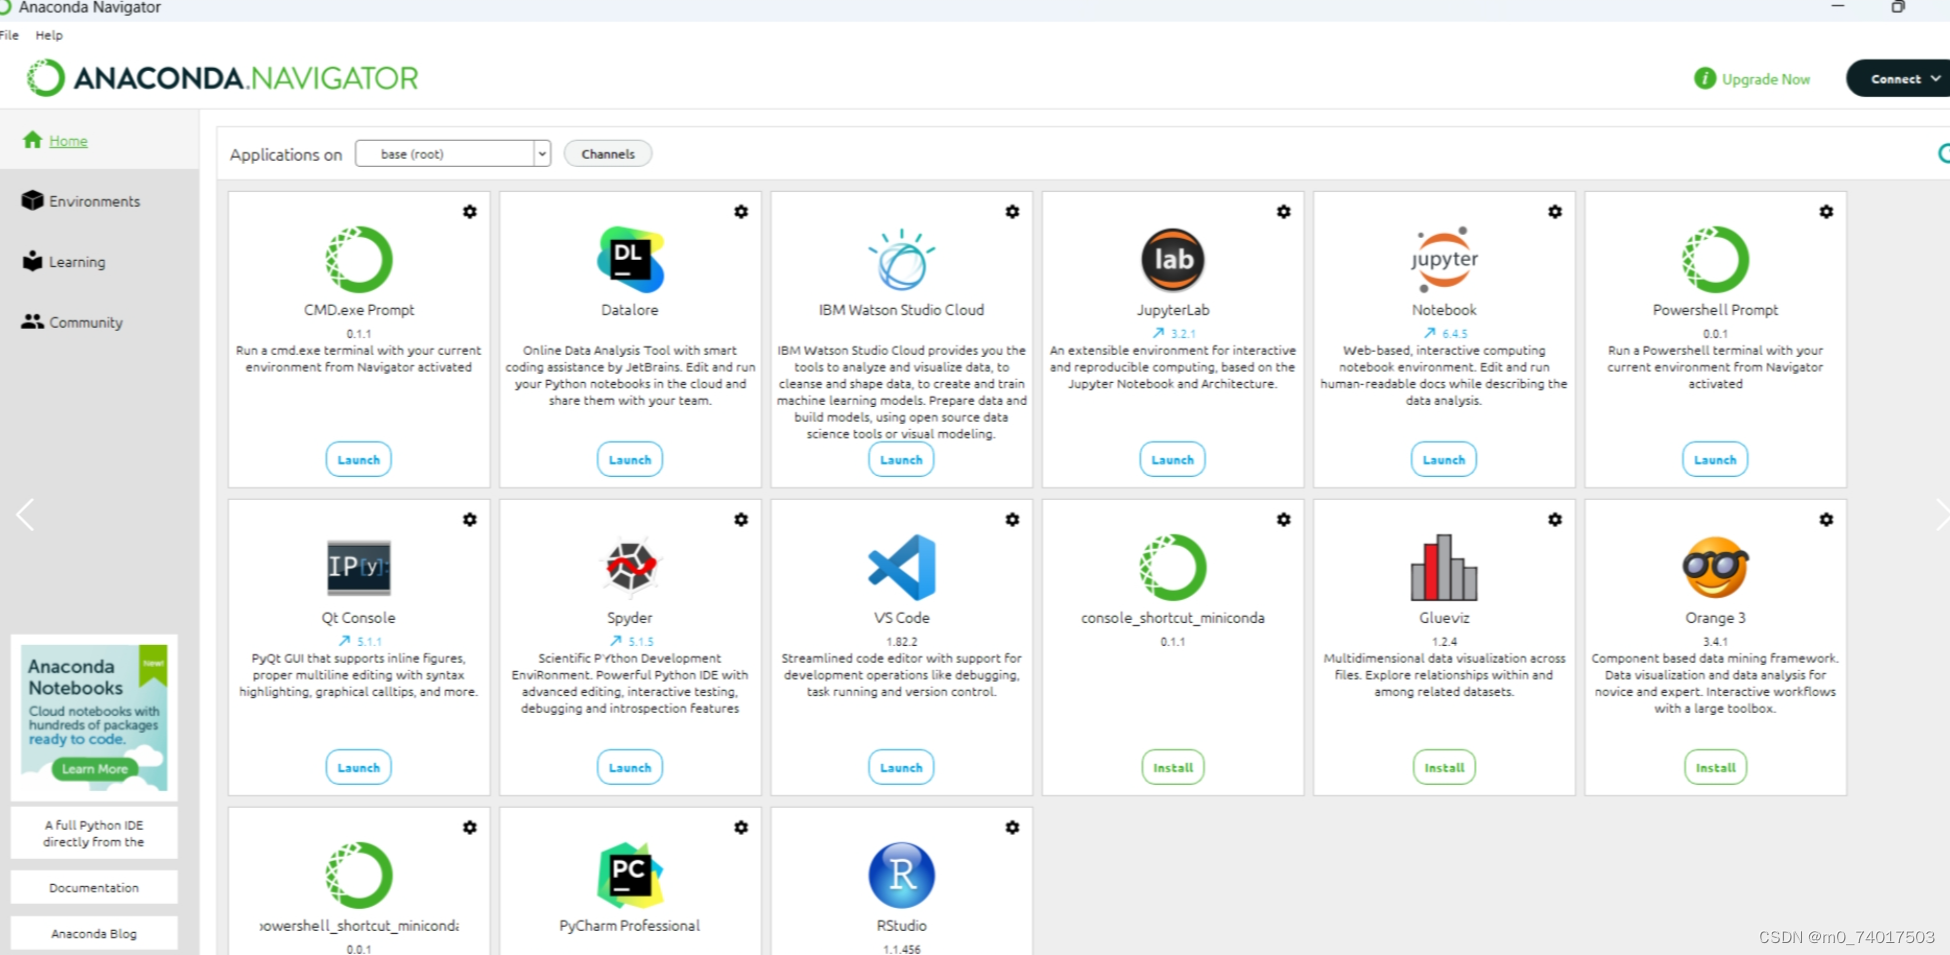Select the Learning sidebar icon
The height and width of the screenshot is (955, 1950).
point(33,261)
